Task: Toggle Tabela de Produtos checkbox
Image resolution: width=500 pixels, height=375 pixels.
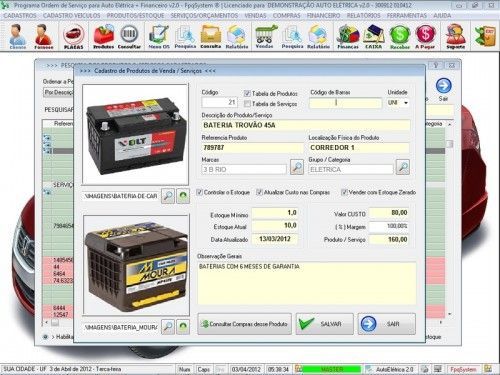Action: click(x=247, y=93)
